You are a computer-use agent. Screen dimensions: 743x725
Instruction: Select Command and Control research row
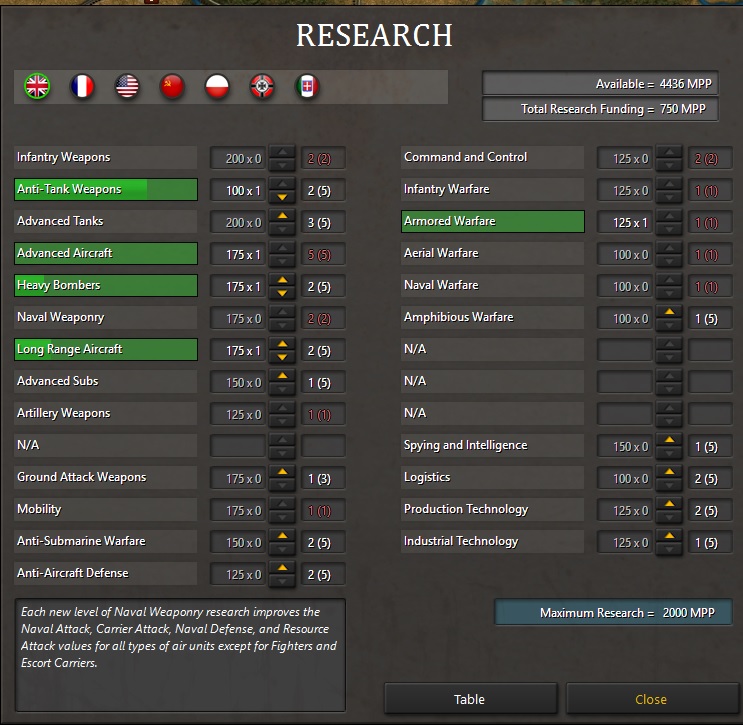point(492,157)
